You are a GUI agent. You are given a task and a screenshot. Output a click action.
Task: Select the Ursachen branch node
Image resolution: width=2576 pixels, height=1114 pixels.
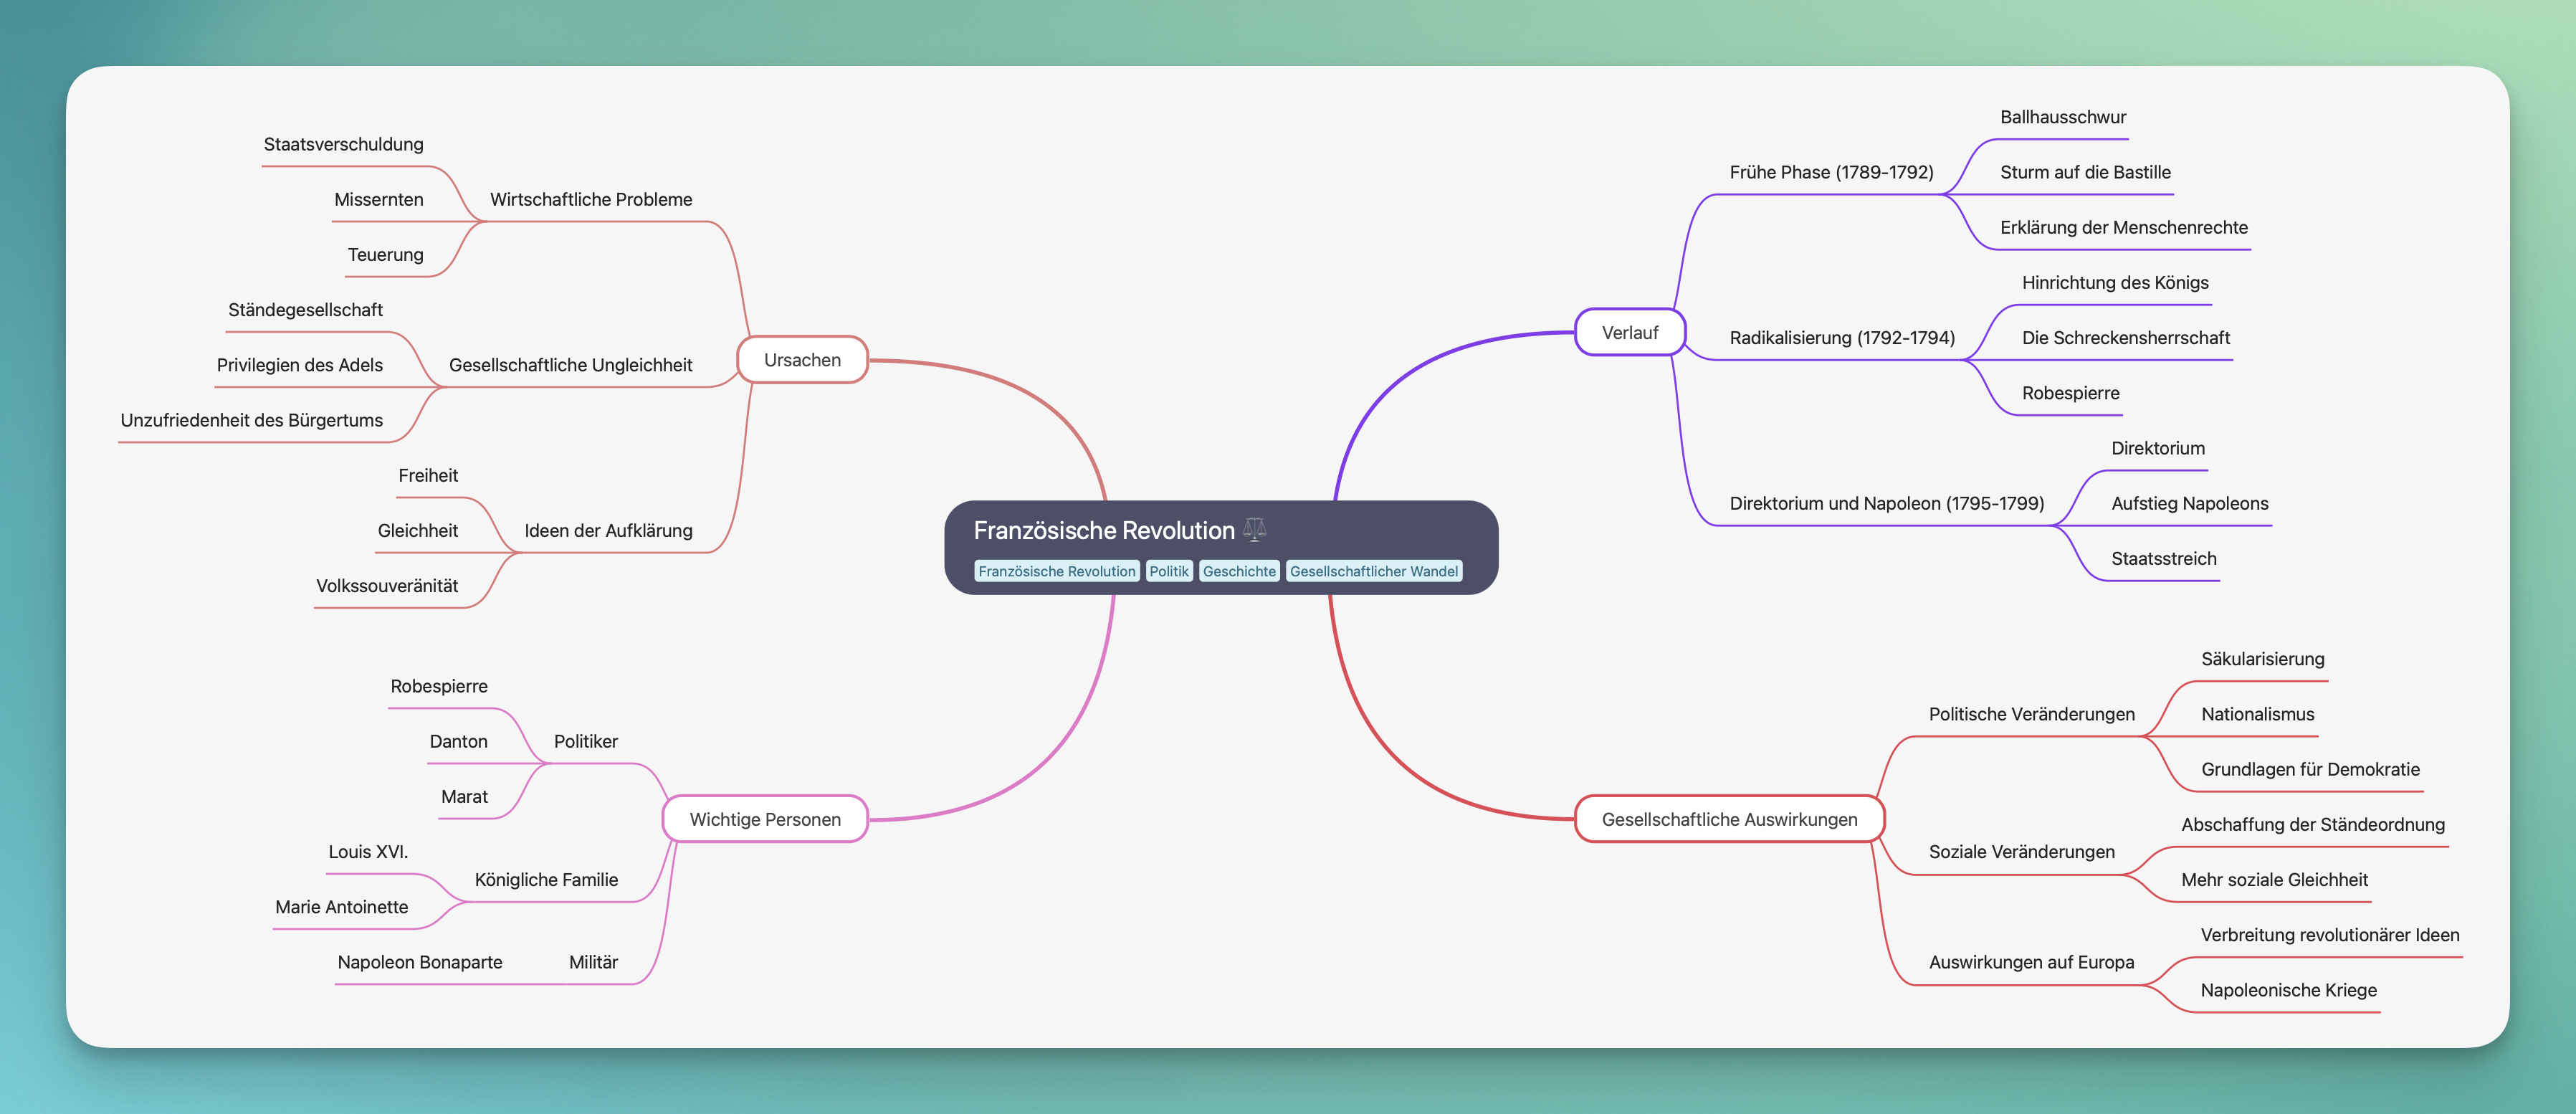(802, 360)
